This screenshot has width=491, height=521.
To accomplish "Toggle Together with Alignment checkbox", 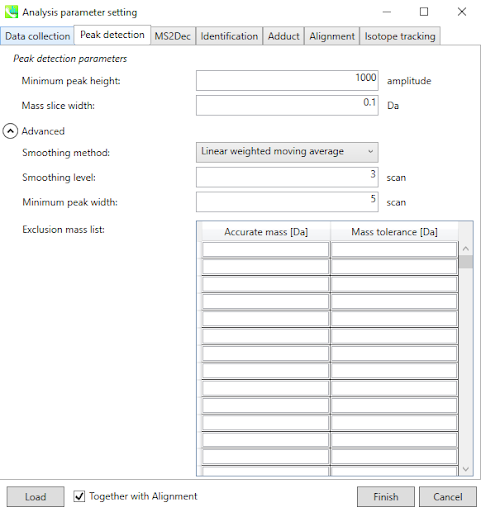I will pos(79,496).
